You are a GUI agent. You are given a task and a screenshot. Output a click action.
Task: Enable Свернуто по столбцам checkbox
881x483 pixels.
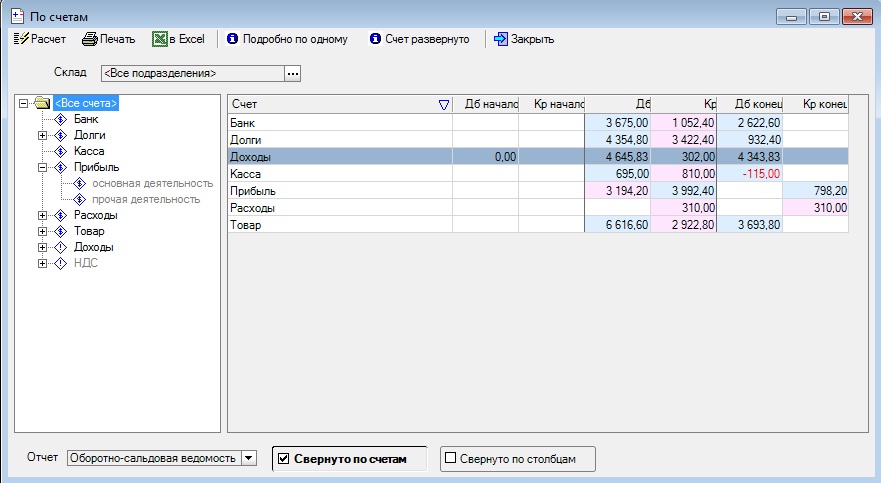pos(450,459)
